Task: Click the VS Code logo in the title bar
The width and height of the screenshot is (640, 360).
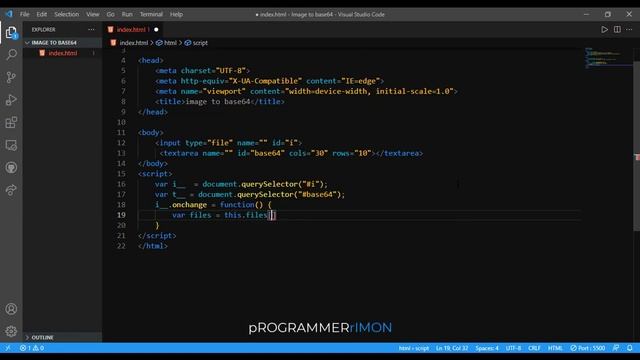Action: coord(9,14)
